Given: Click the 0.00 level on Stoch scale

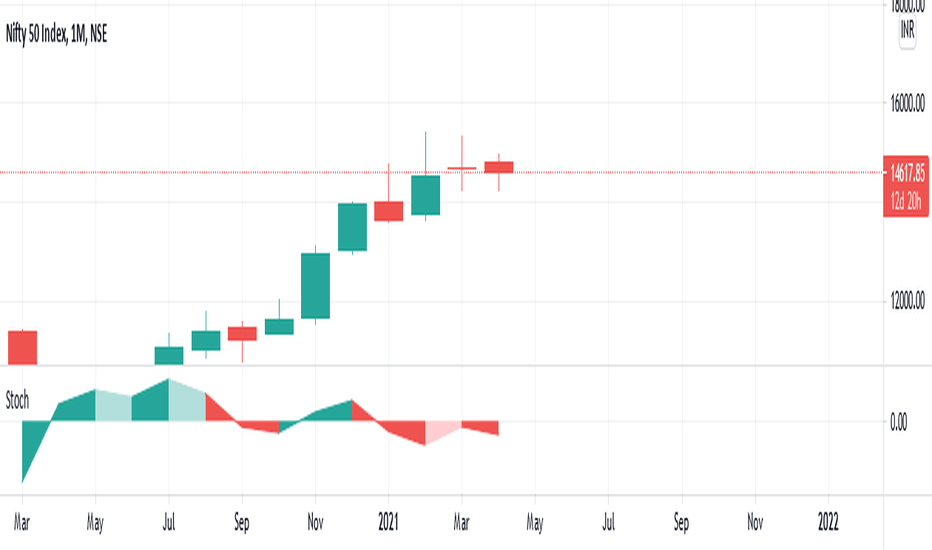Looking at the screenshot, I should [899, 422].
